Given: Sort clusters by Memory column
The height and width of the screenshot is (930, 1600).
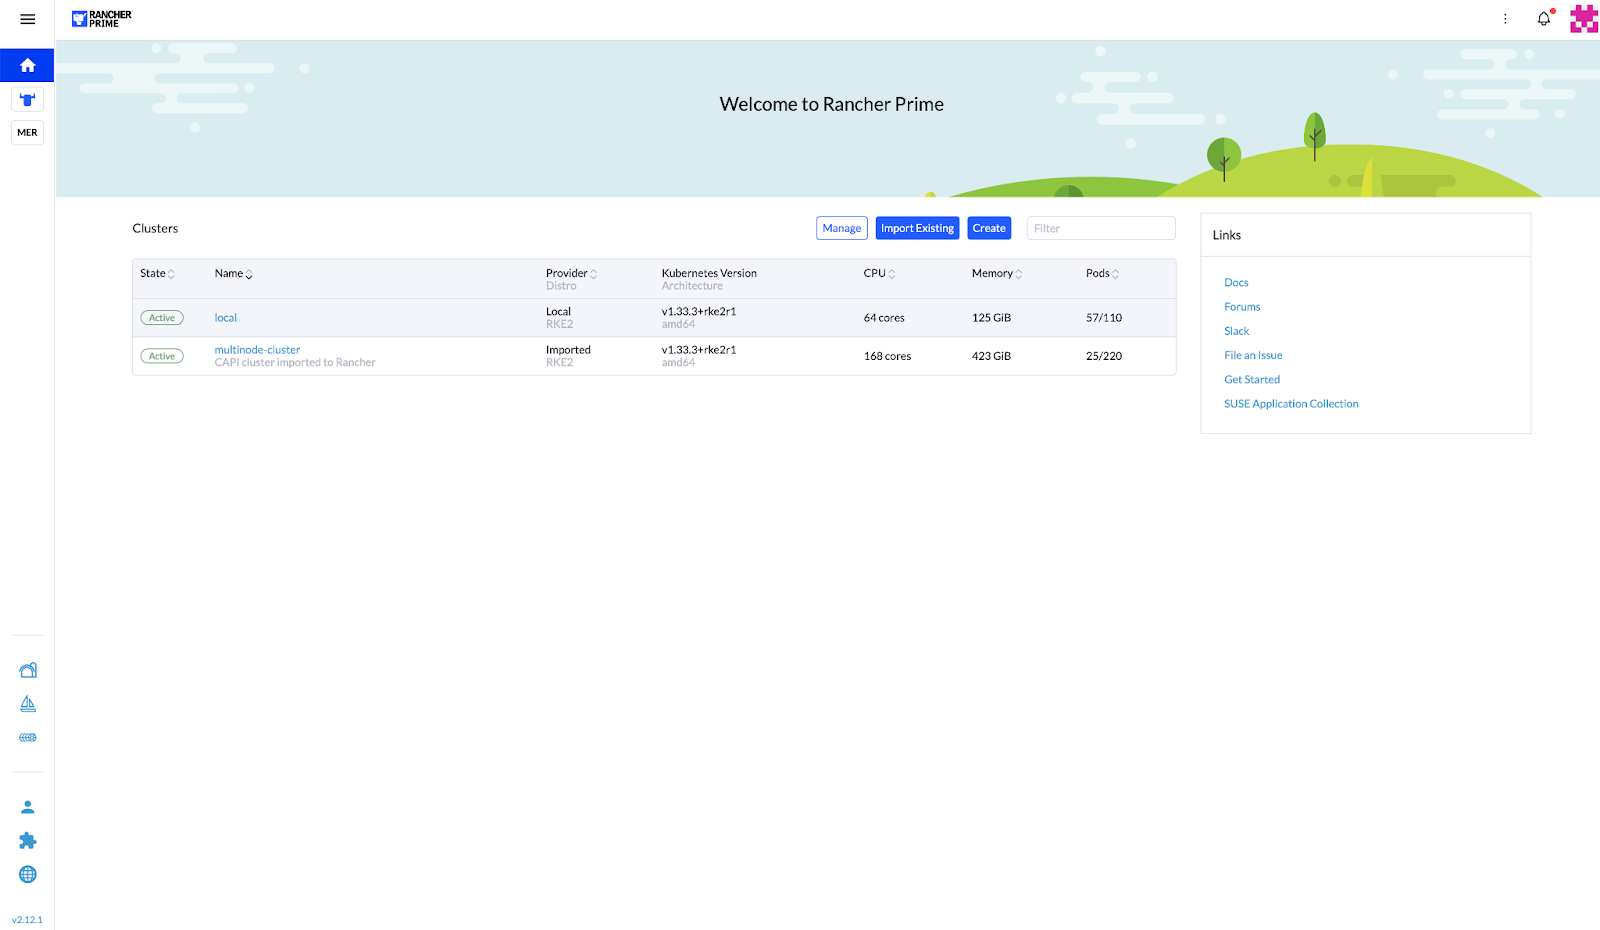Looking at the screenshot, I should (996, 274).
